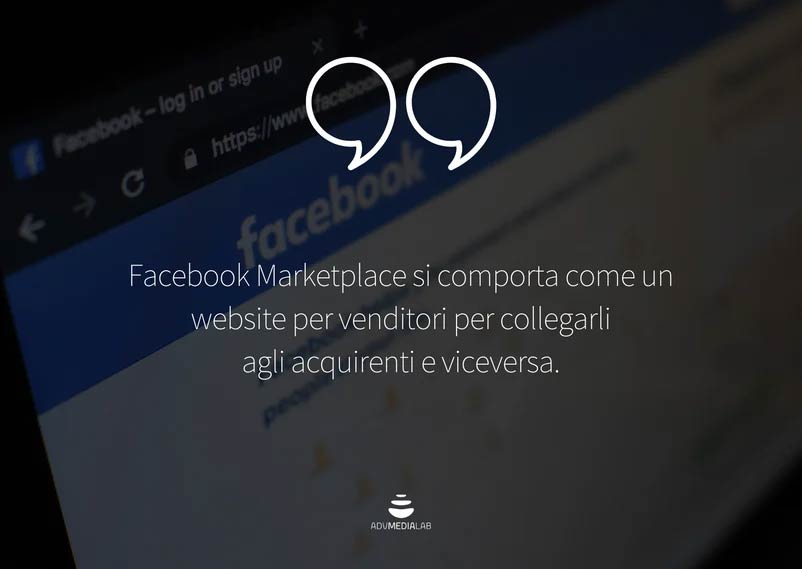
Task: Click the blue Facebook header bar
Action: tap(307, 230)
